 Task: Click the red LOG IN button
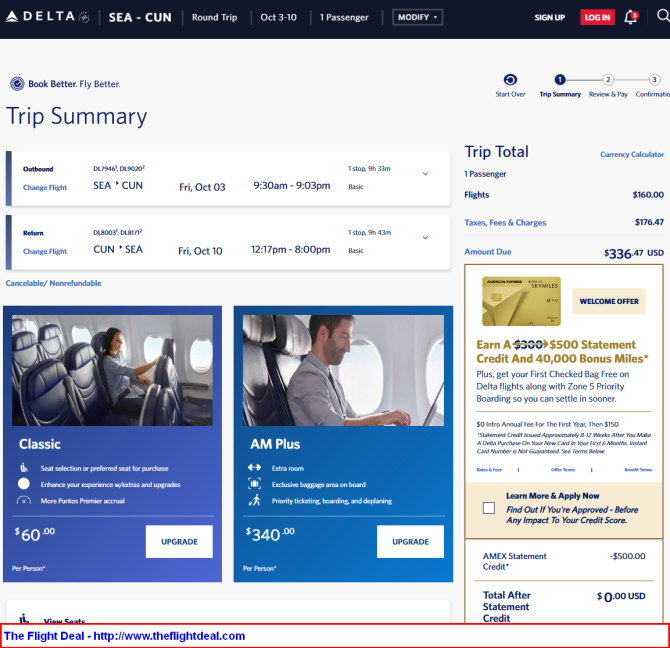tap(597, 18)
